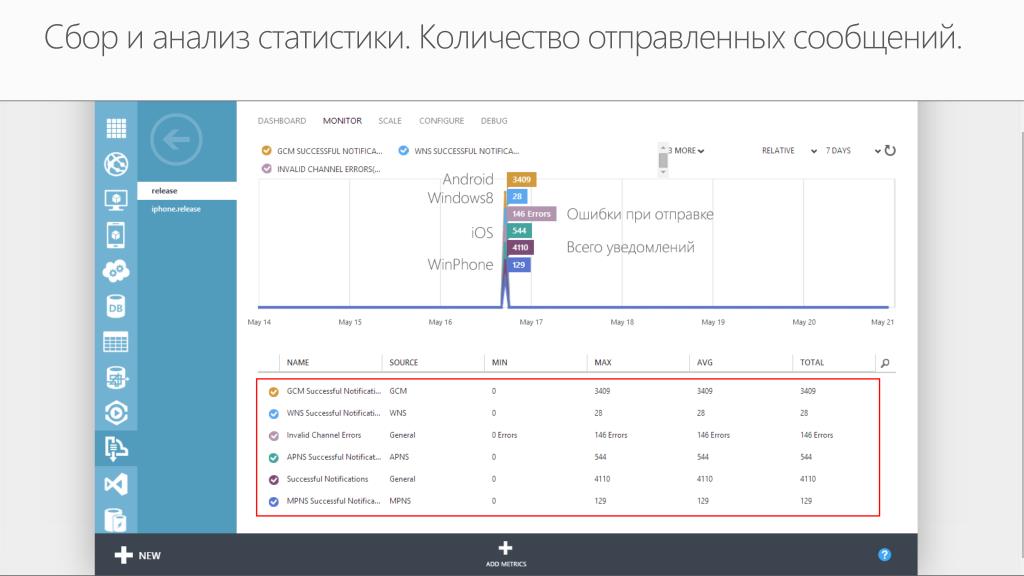The image size is (1024, 576).
Task: Go back with the circular arrow button
Action: 176,139
